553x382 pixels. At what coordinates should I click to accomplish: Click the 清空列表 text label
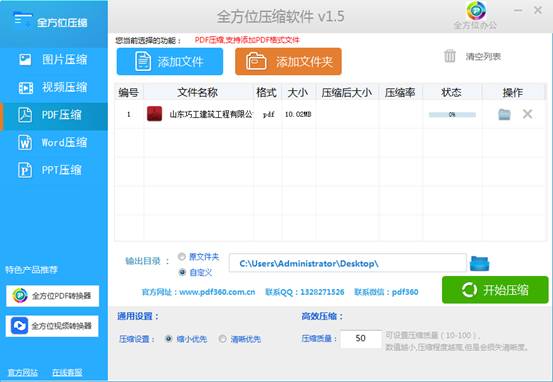pos(483,56)
